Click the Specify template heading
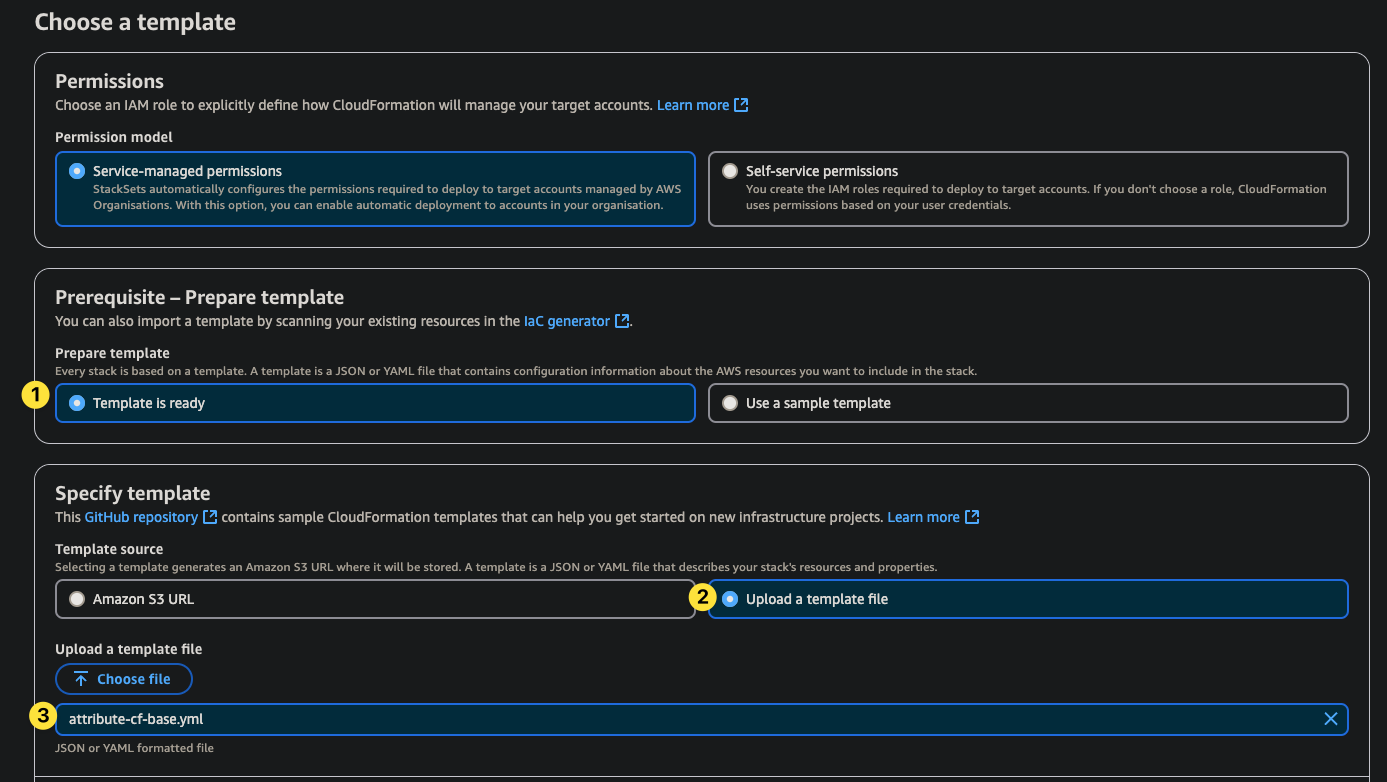 133,493
